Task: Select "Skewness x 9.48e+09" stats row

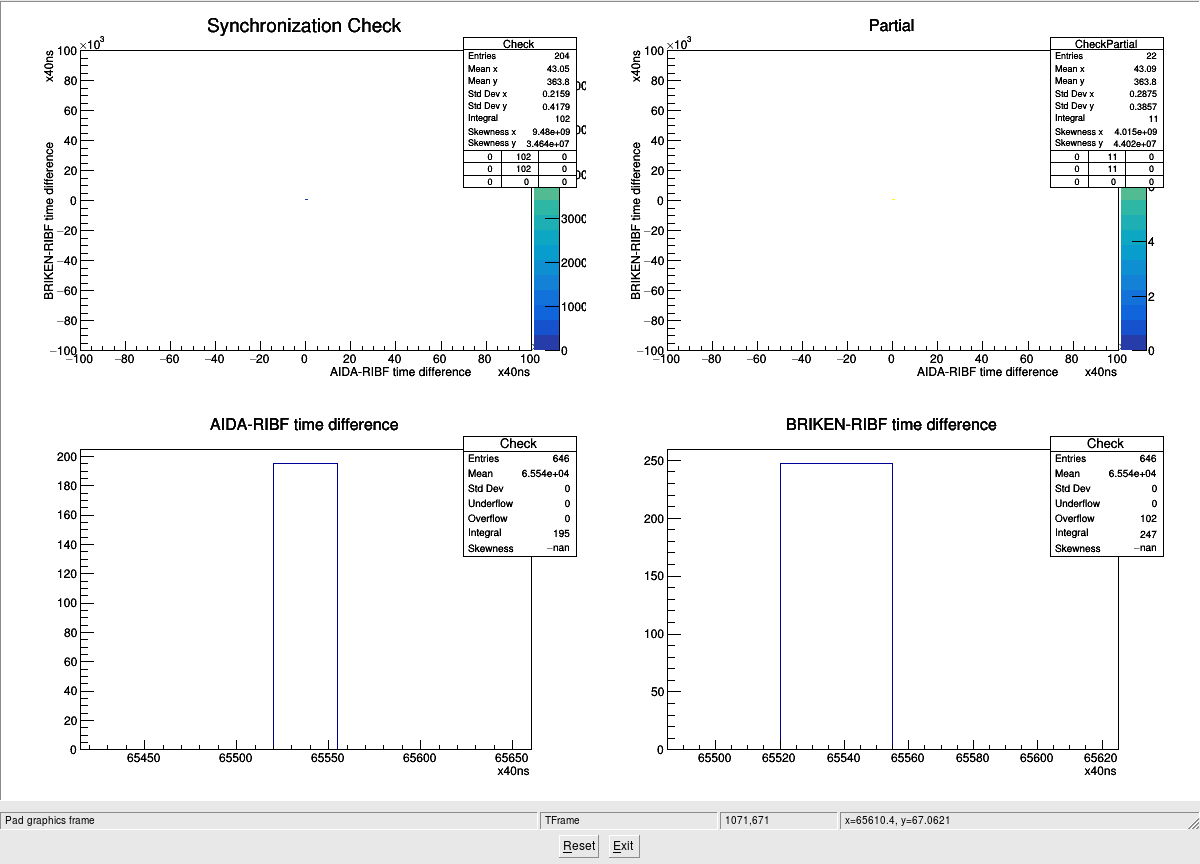Action: click(519, 132)
